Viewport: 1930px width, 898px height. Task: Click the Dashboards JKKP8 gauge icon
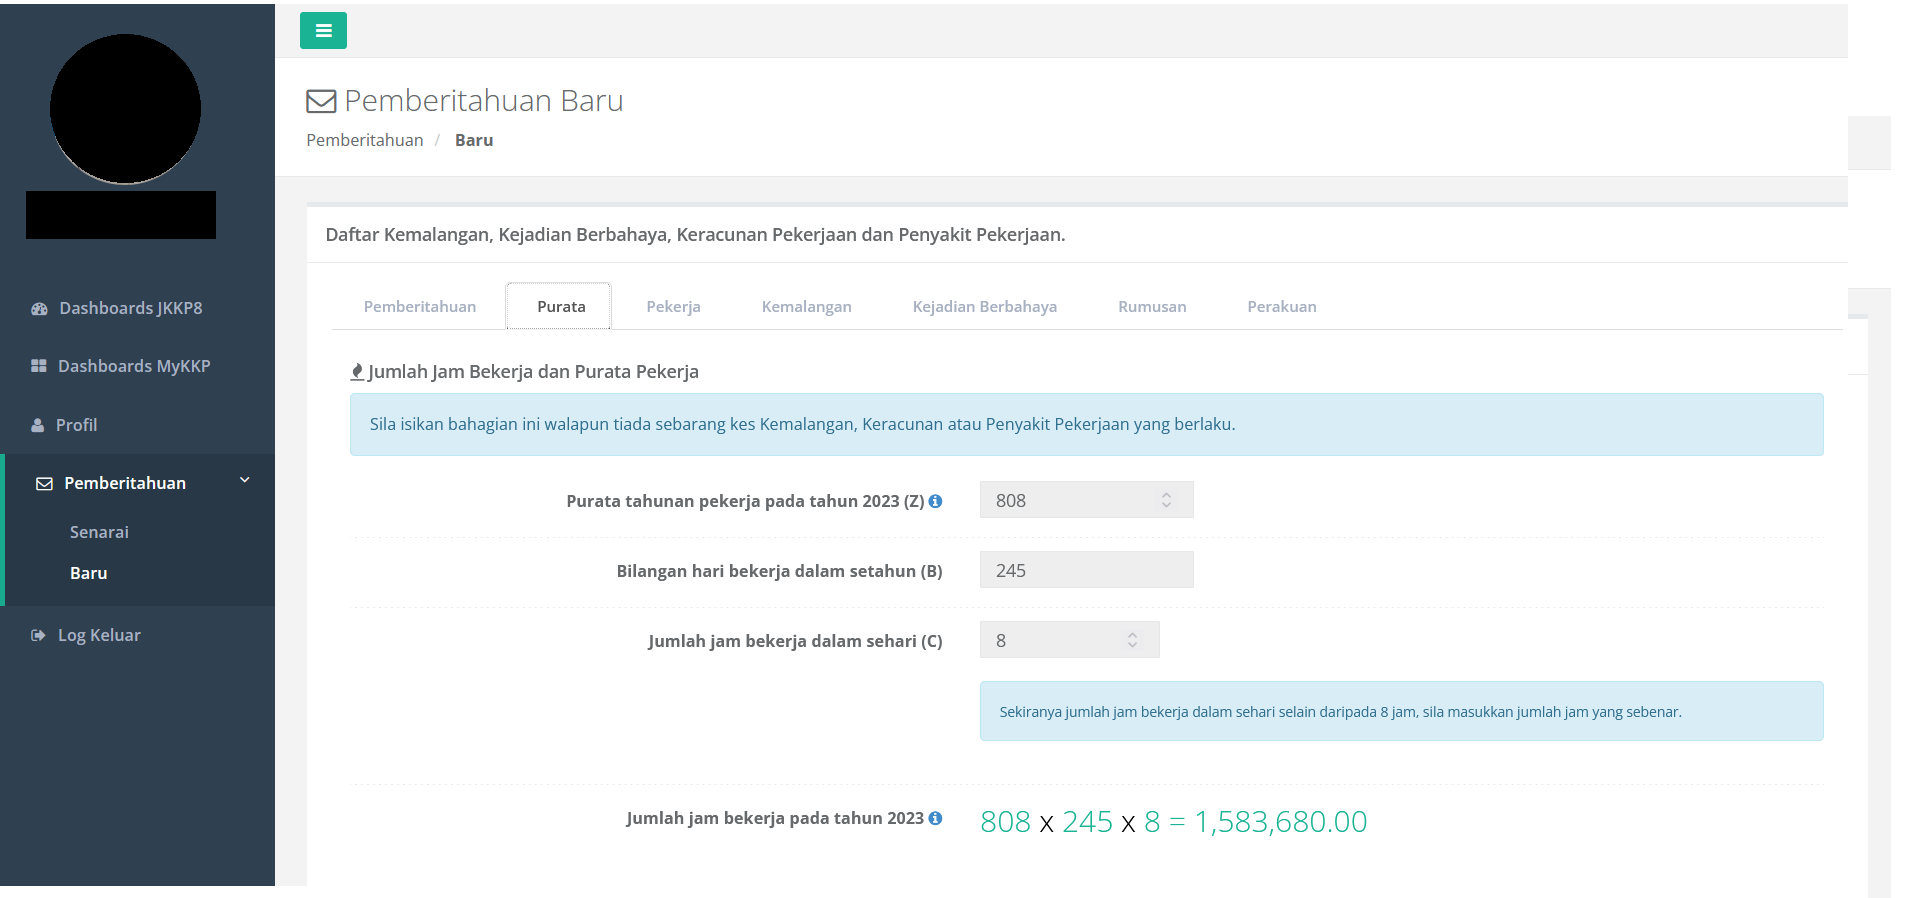click(x=39, y=309)
